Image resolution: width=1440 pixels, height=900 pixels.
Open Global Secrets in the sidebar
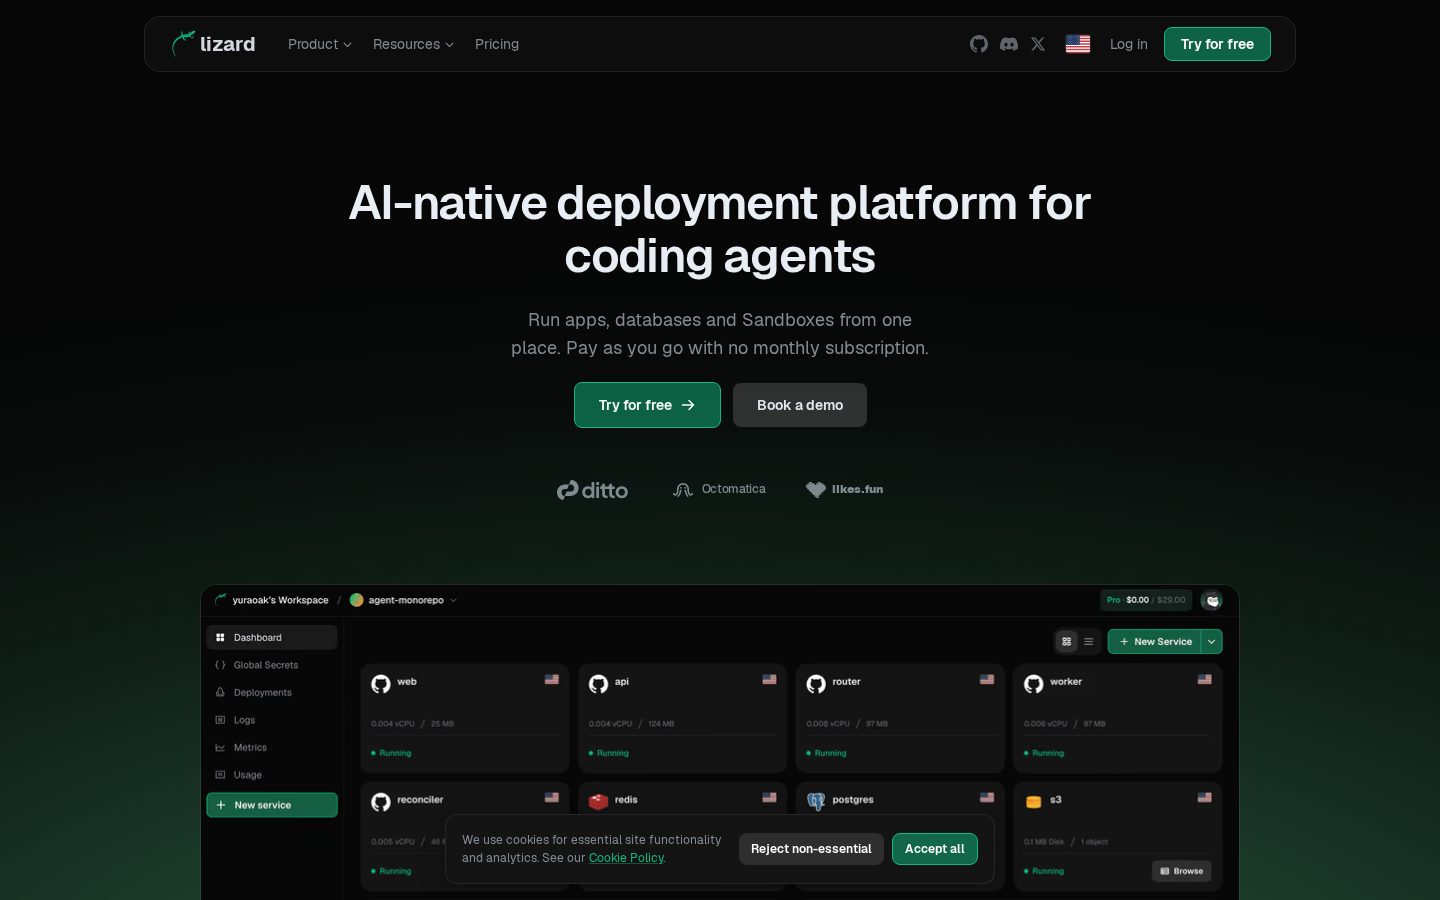(x=272, y=665)
